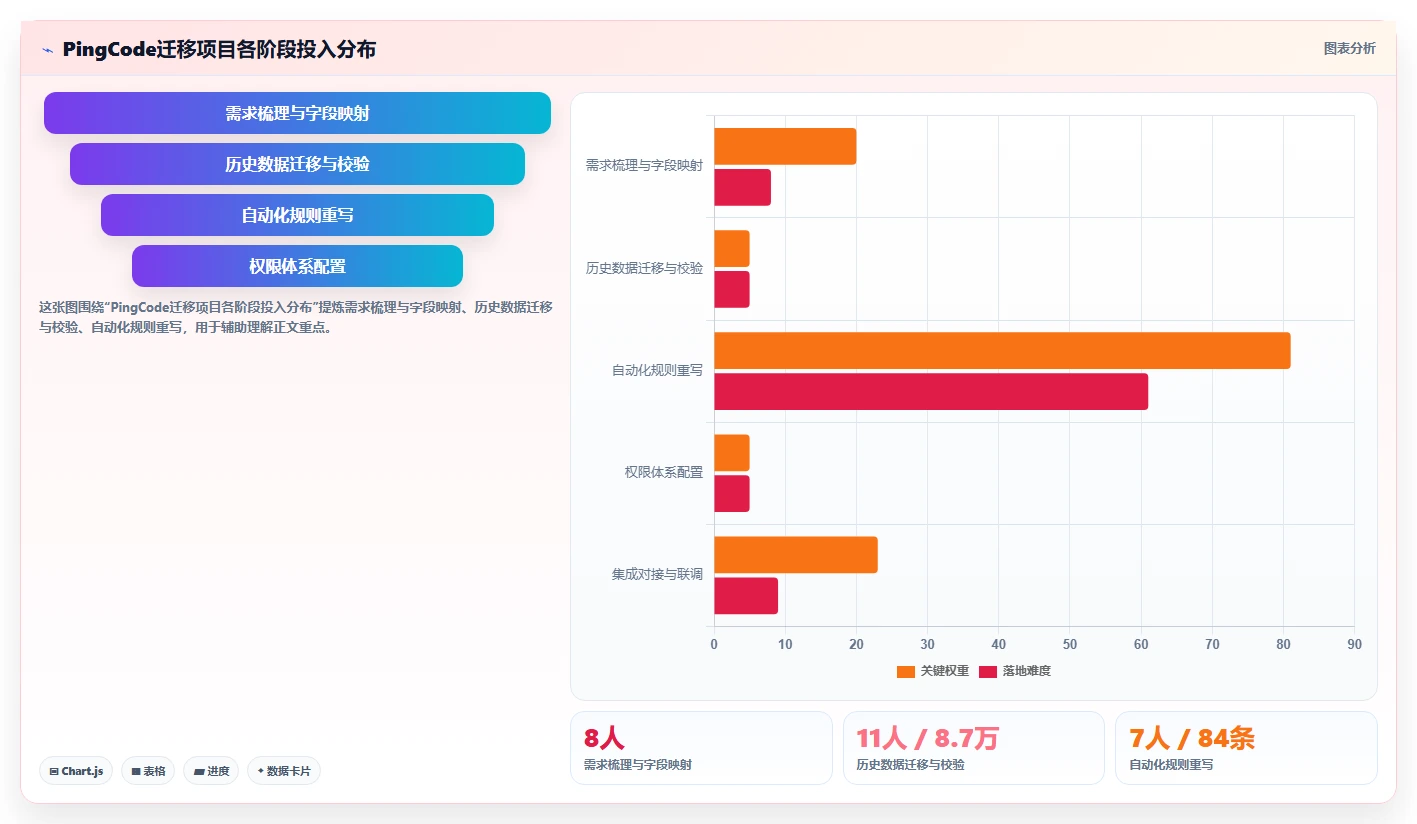The height and width of the screenshot is (824, 1417).
Task: Toggle the 落地难度 legend red swatch
Action: (x=988, y=671)
